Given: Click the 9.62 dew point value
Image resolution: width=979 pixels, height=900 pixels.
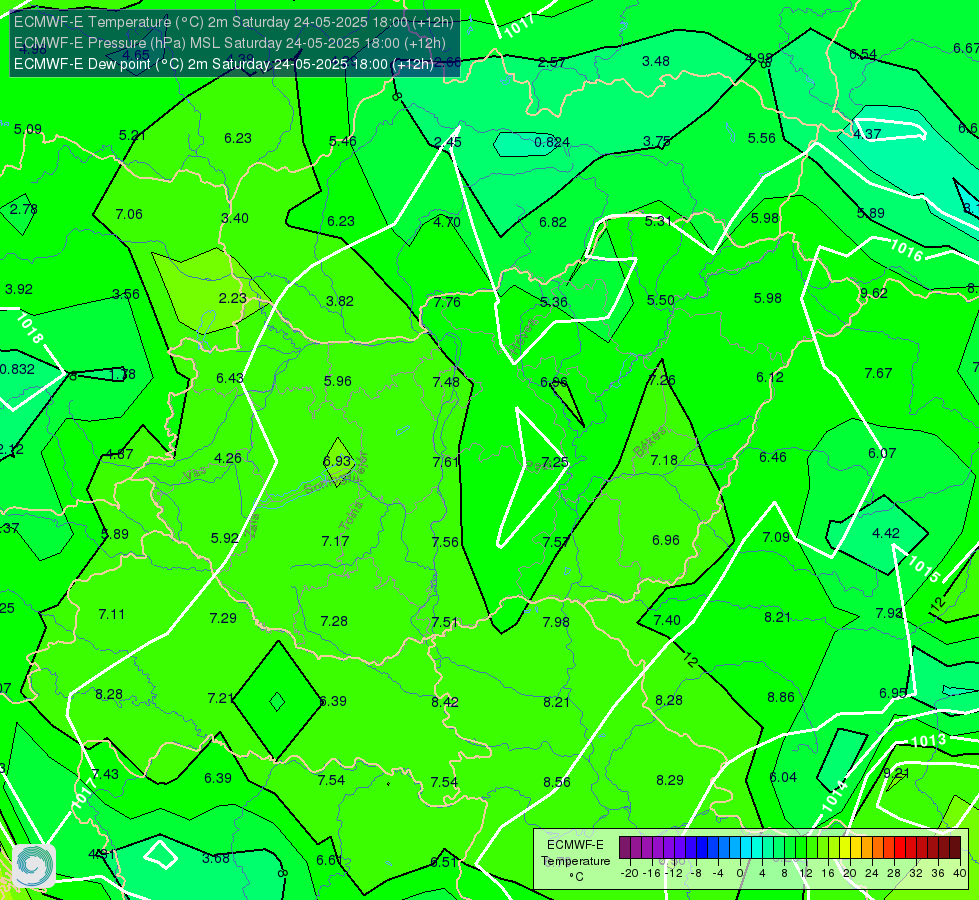Looking at the screenshot, I should click(873, 293).
